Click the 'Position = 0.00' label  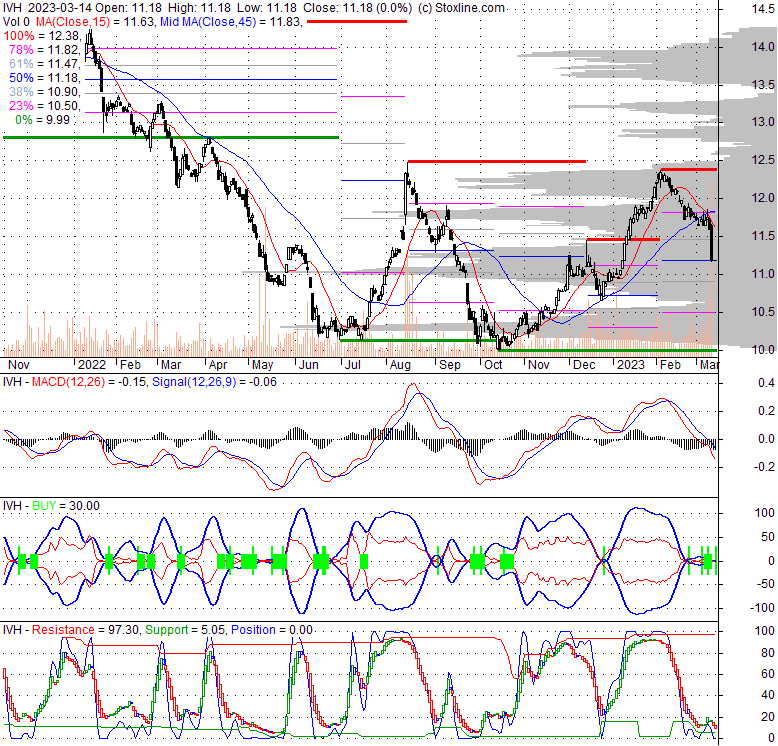click(x=272, y=630)
